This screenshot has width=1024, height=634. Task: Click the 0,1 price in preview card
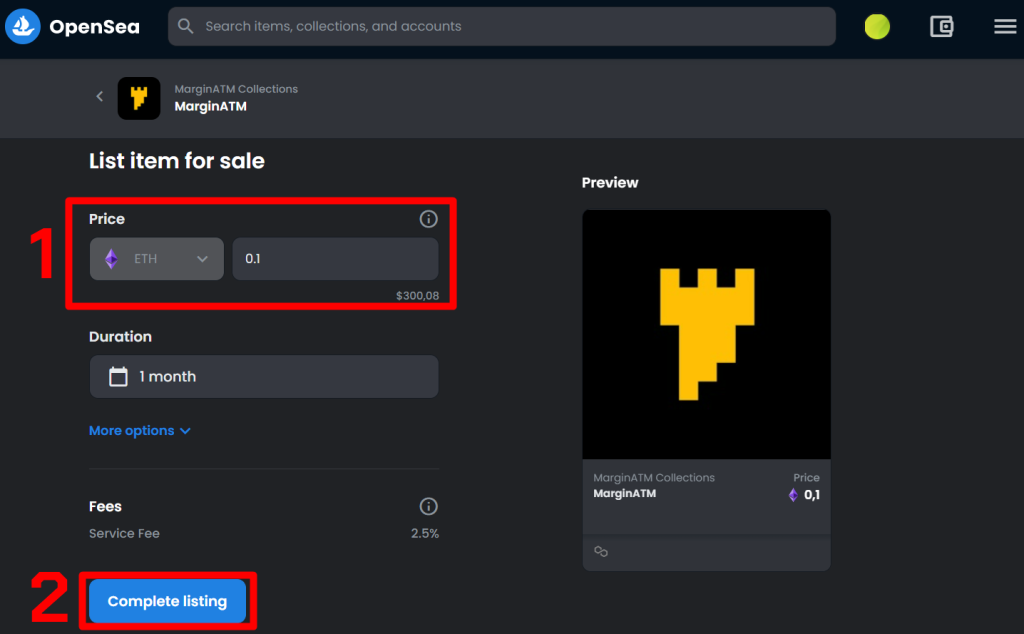pos(812,495)
